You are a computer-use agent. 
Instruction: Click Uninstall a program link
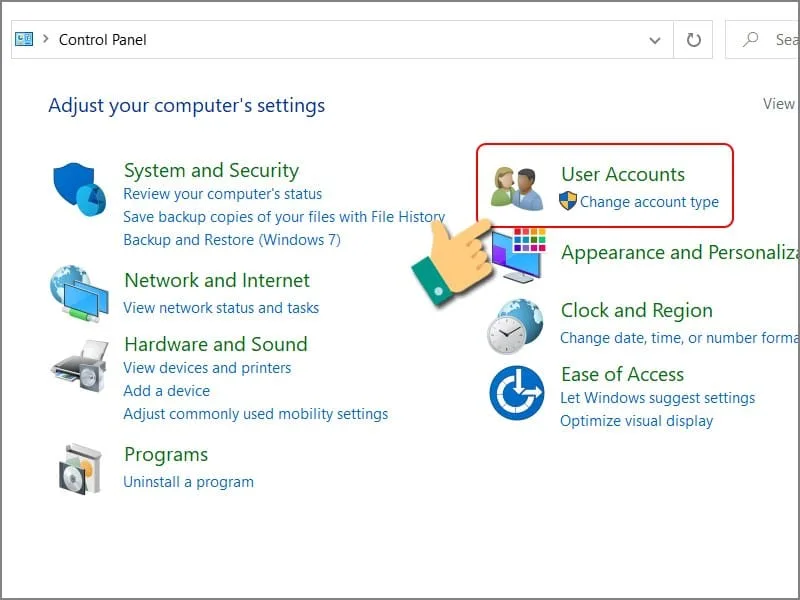[x=188, y=482]
